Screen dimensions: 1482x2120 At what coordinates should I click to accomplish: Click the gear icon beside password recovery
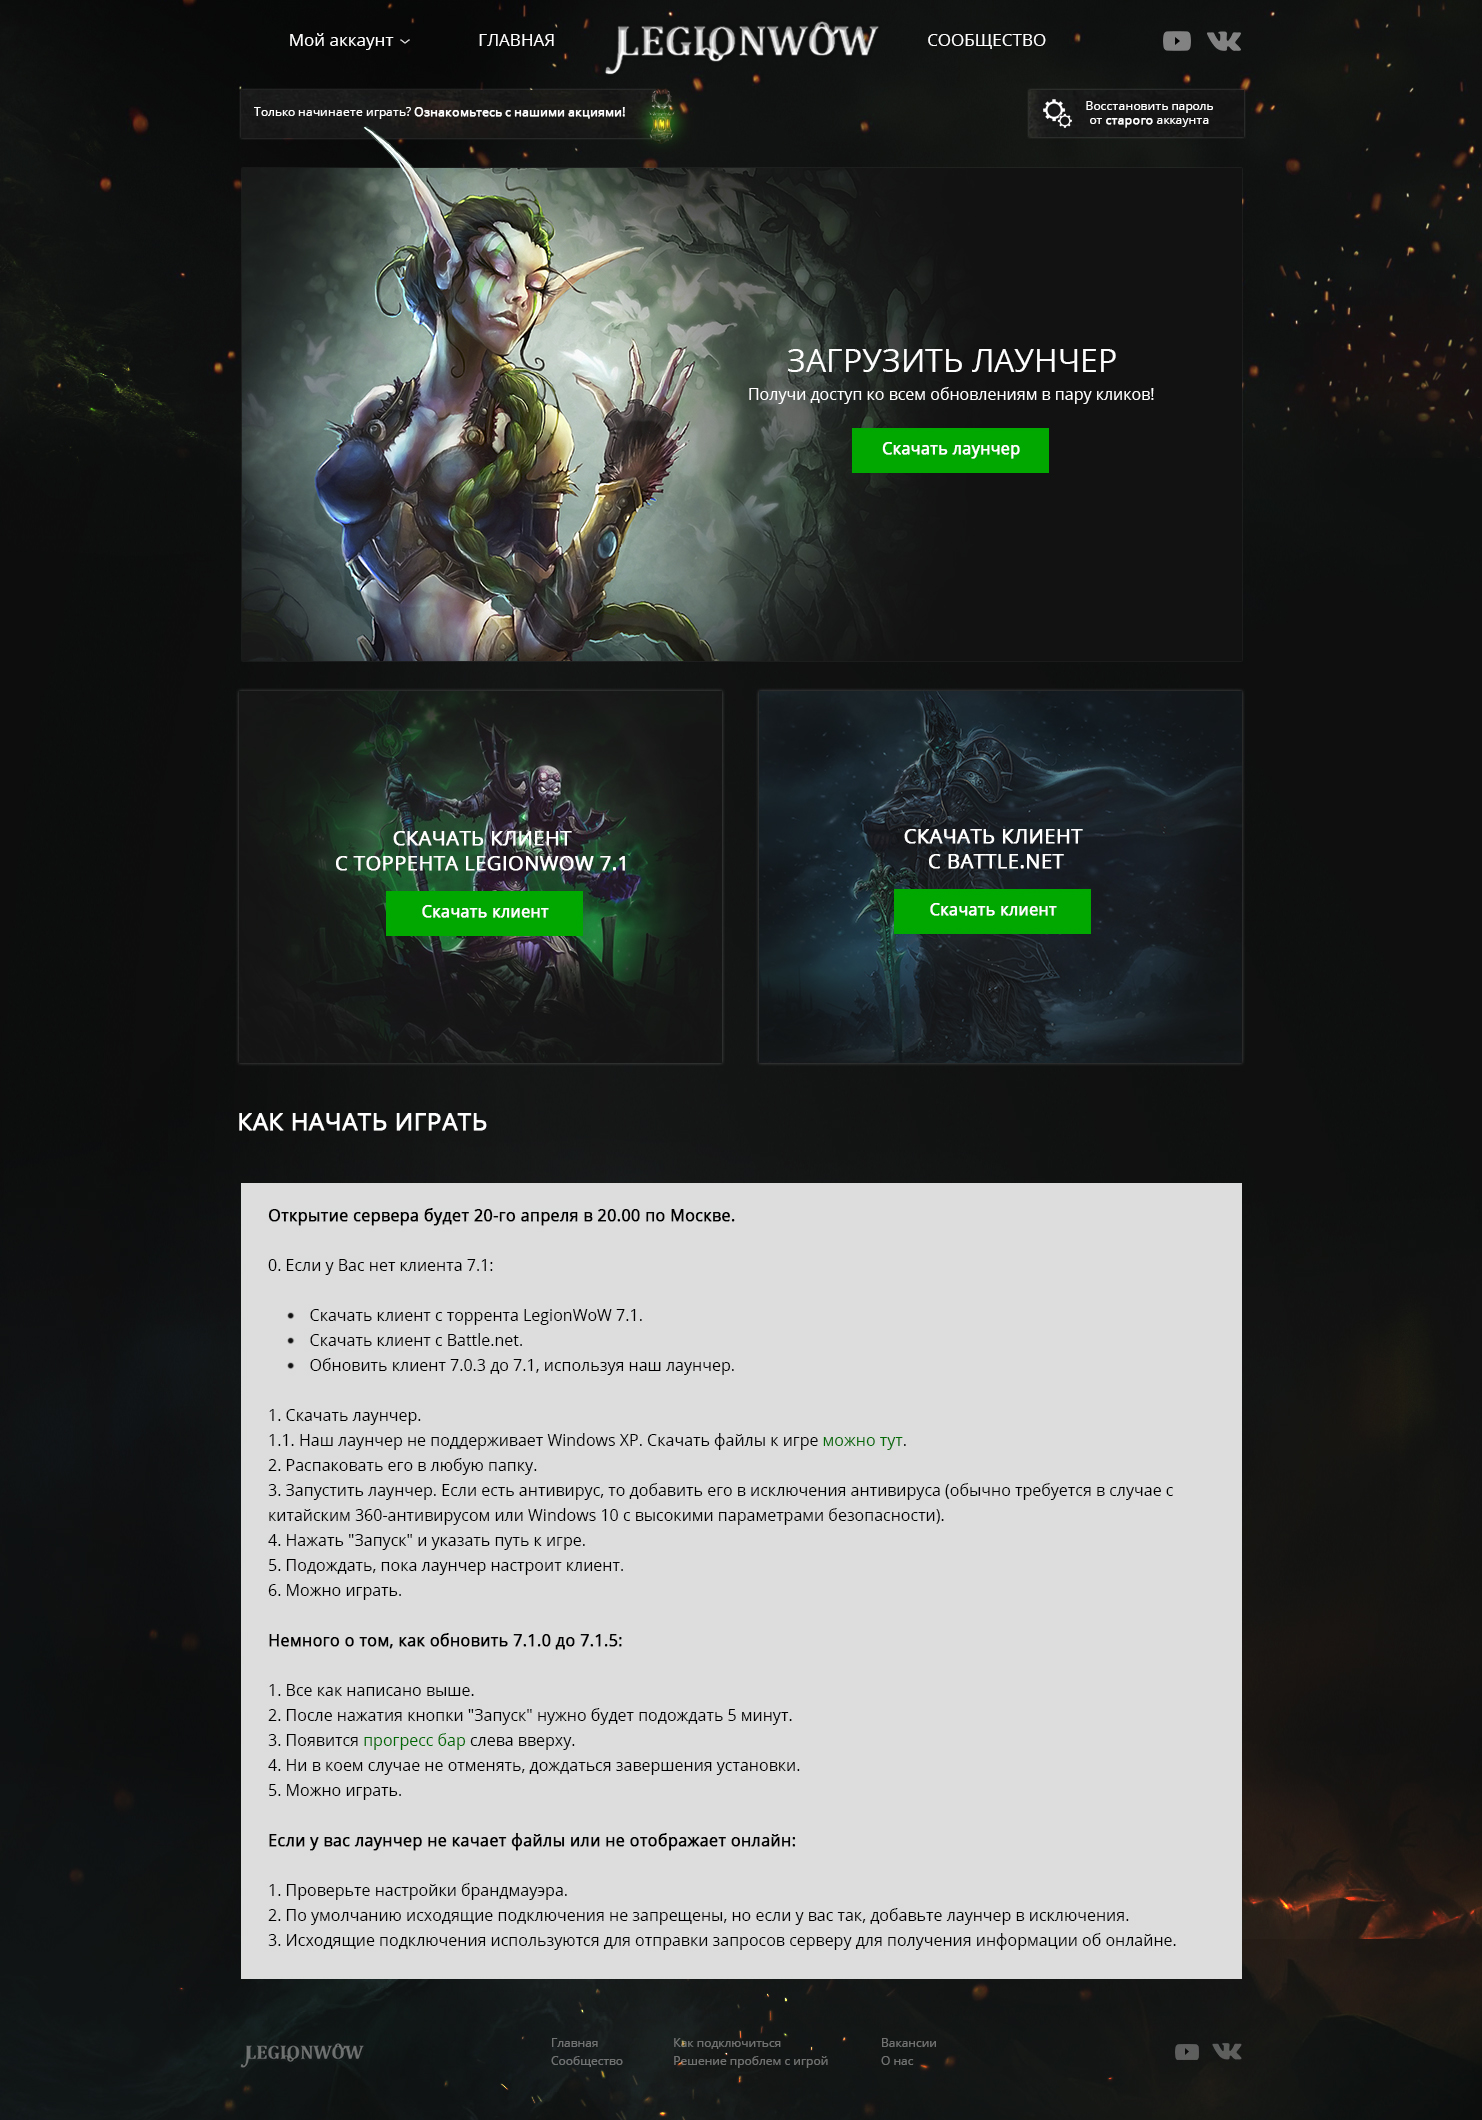[x=1057, y=113]
